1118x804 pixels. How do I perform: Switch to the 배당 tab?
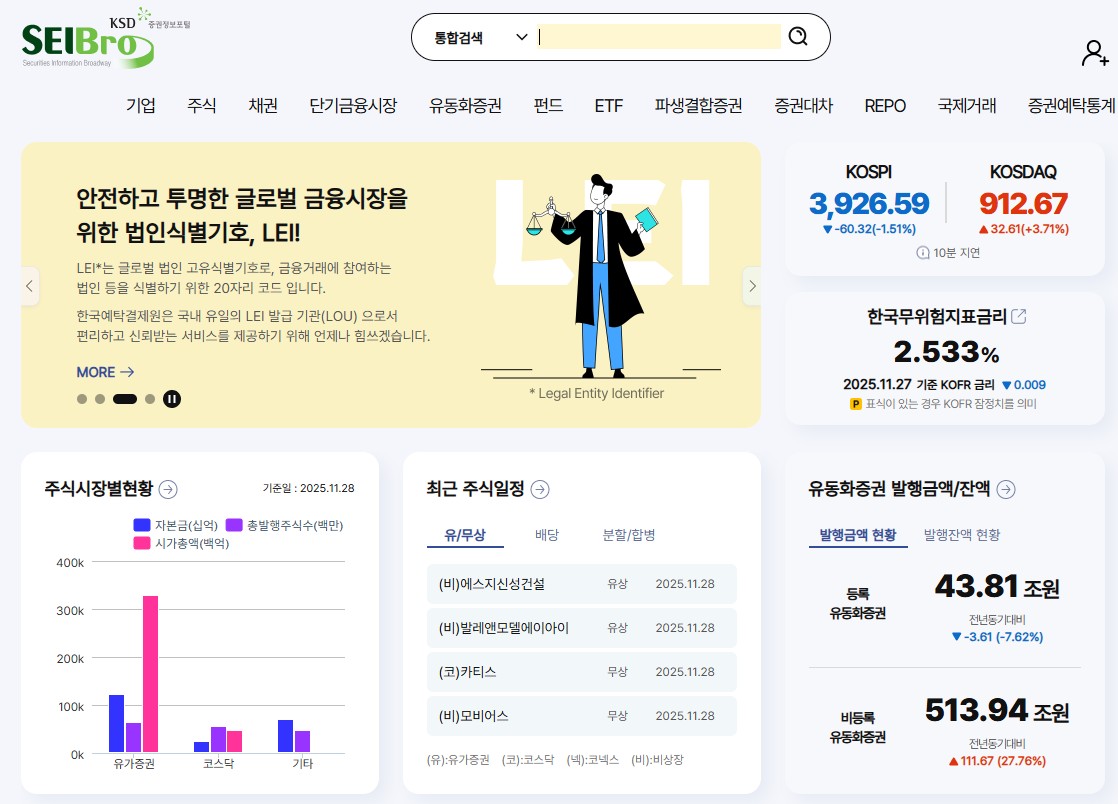click(x=546, y=535)
